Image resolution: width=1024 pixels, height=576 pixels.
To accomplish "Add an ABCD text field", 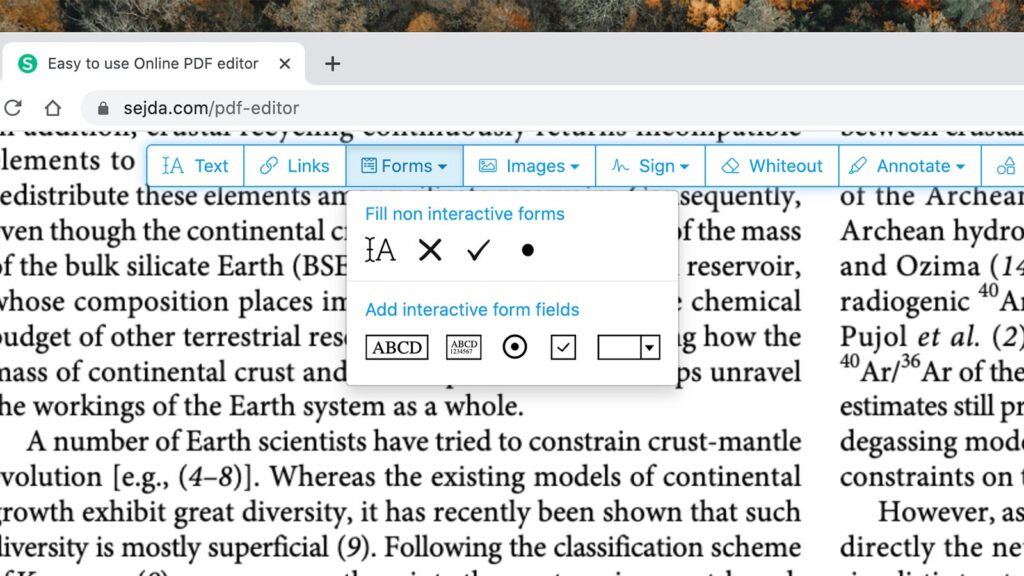I will tap(396, 347).
